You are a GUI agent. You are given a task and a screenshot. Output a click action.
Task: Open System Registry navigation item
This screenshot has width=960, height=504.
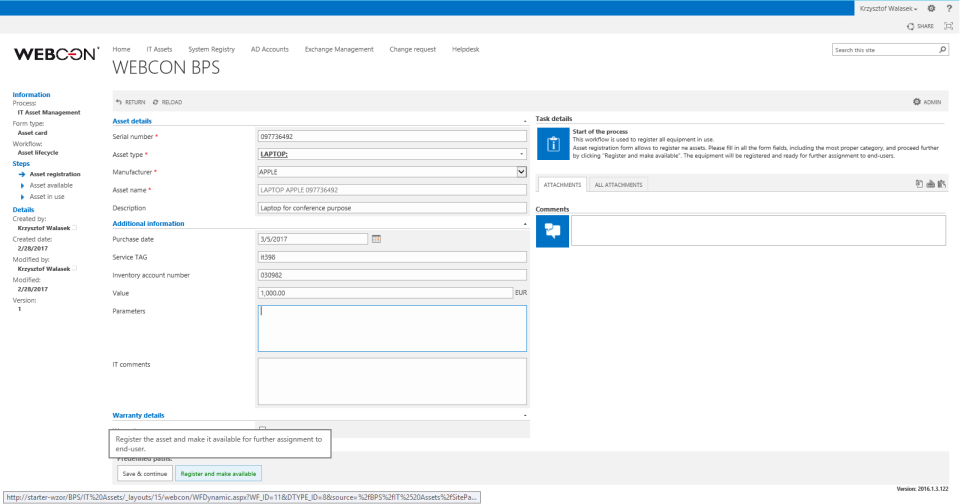[211, 50]
